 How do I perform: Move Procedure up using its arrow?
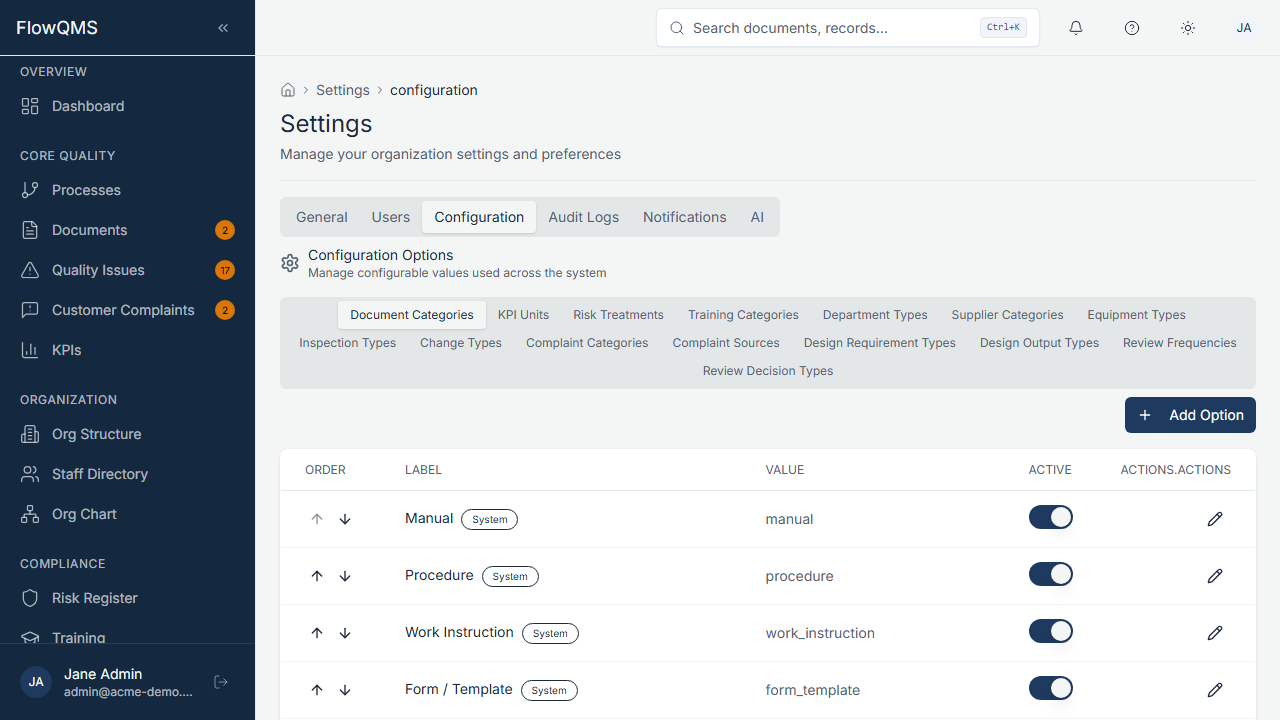317,575
